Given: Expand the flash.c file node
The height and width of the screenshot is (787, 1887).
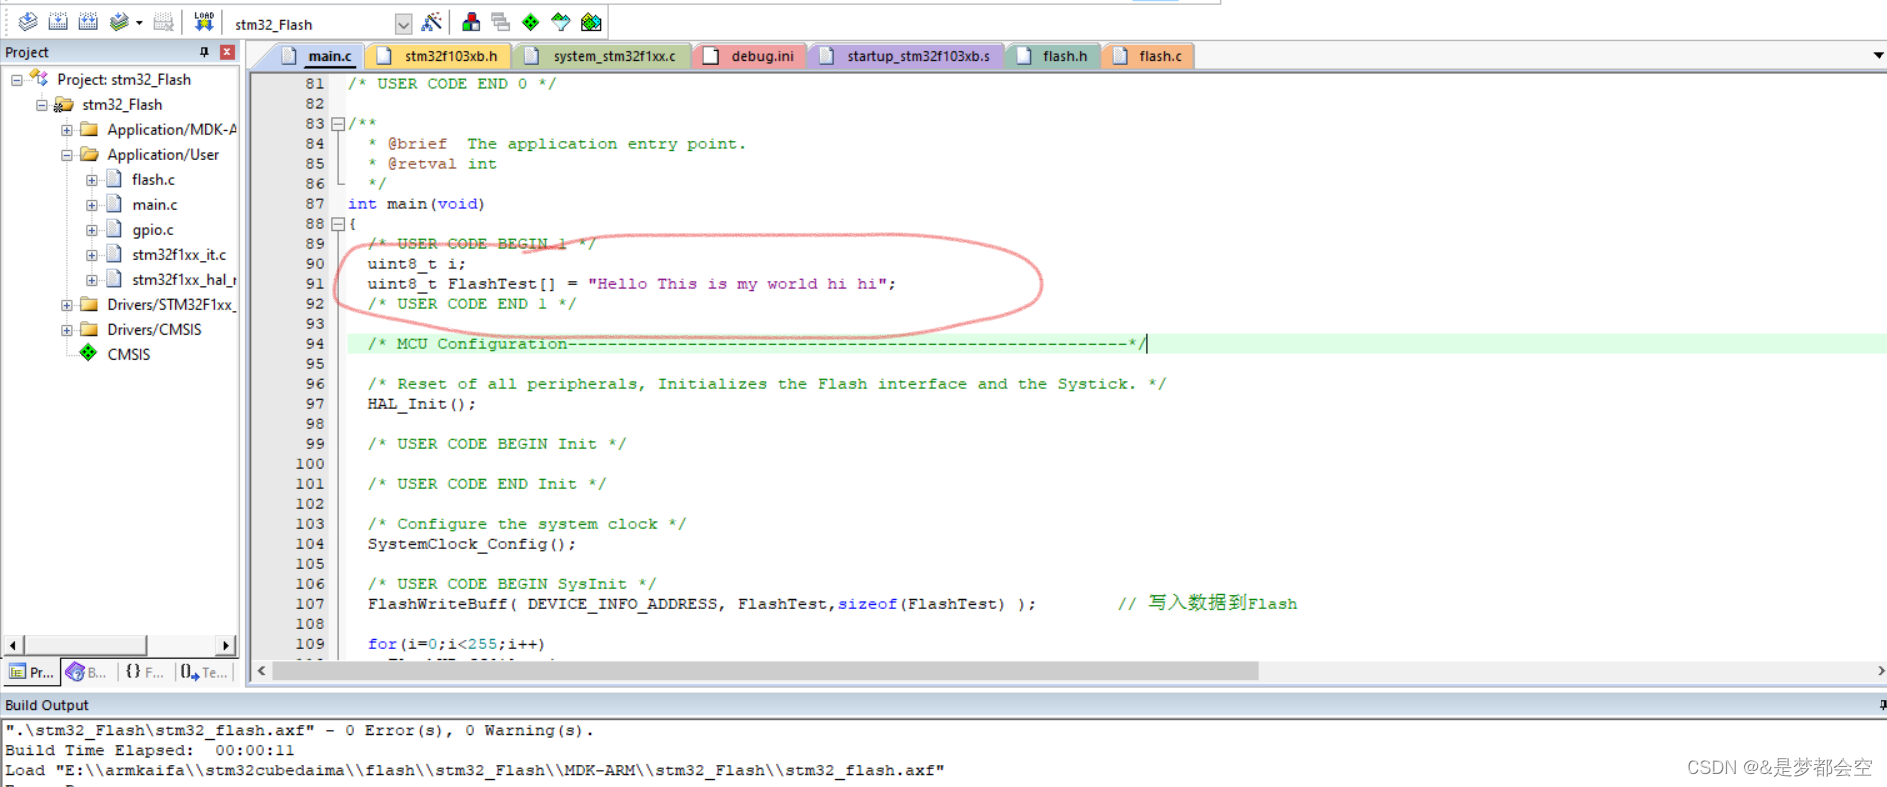Looking at the screenshot, I should tap(91, 179).
